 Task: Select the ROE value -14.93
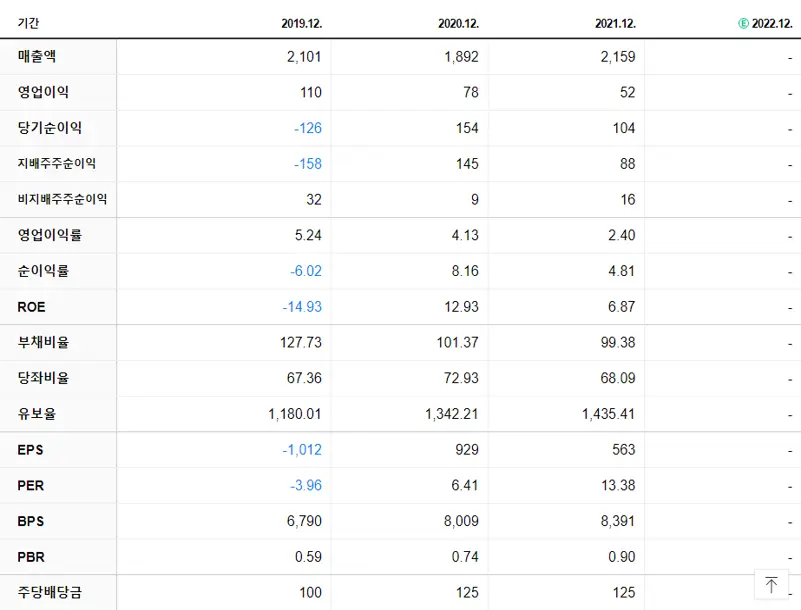302,307
